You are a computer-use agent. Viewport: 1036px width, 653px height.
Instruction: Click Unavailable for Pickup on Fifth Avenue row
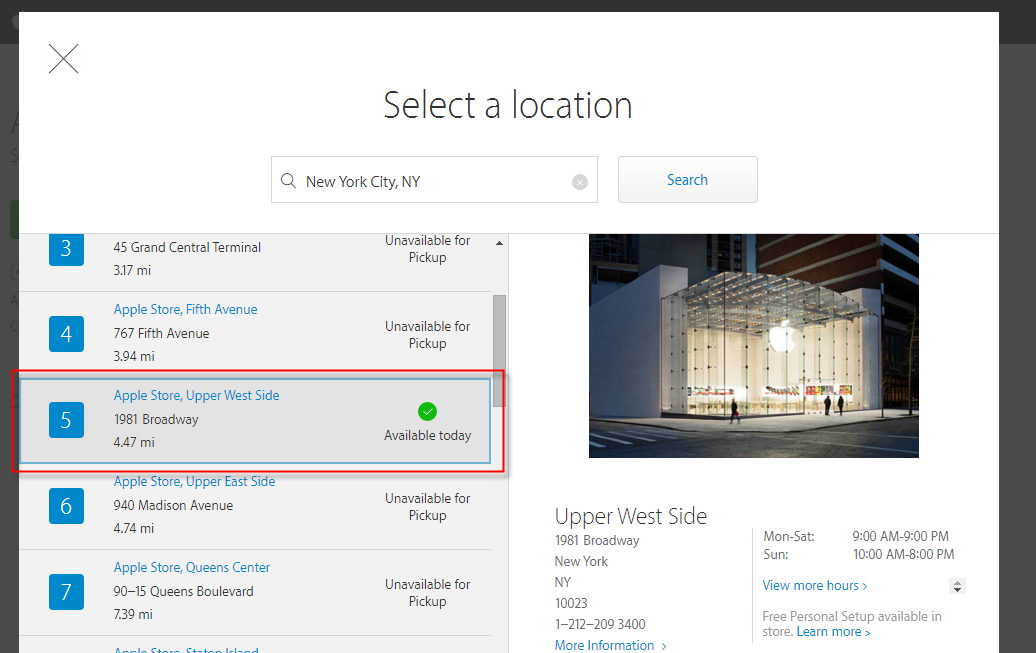427,335
